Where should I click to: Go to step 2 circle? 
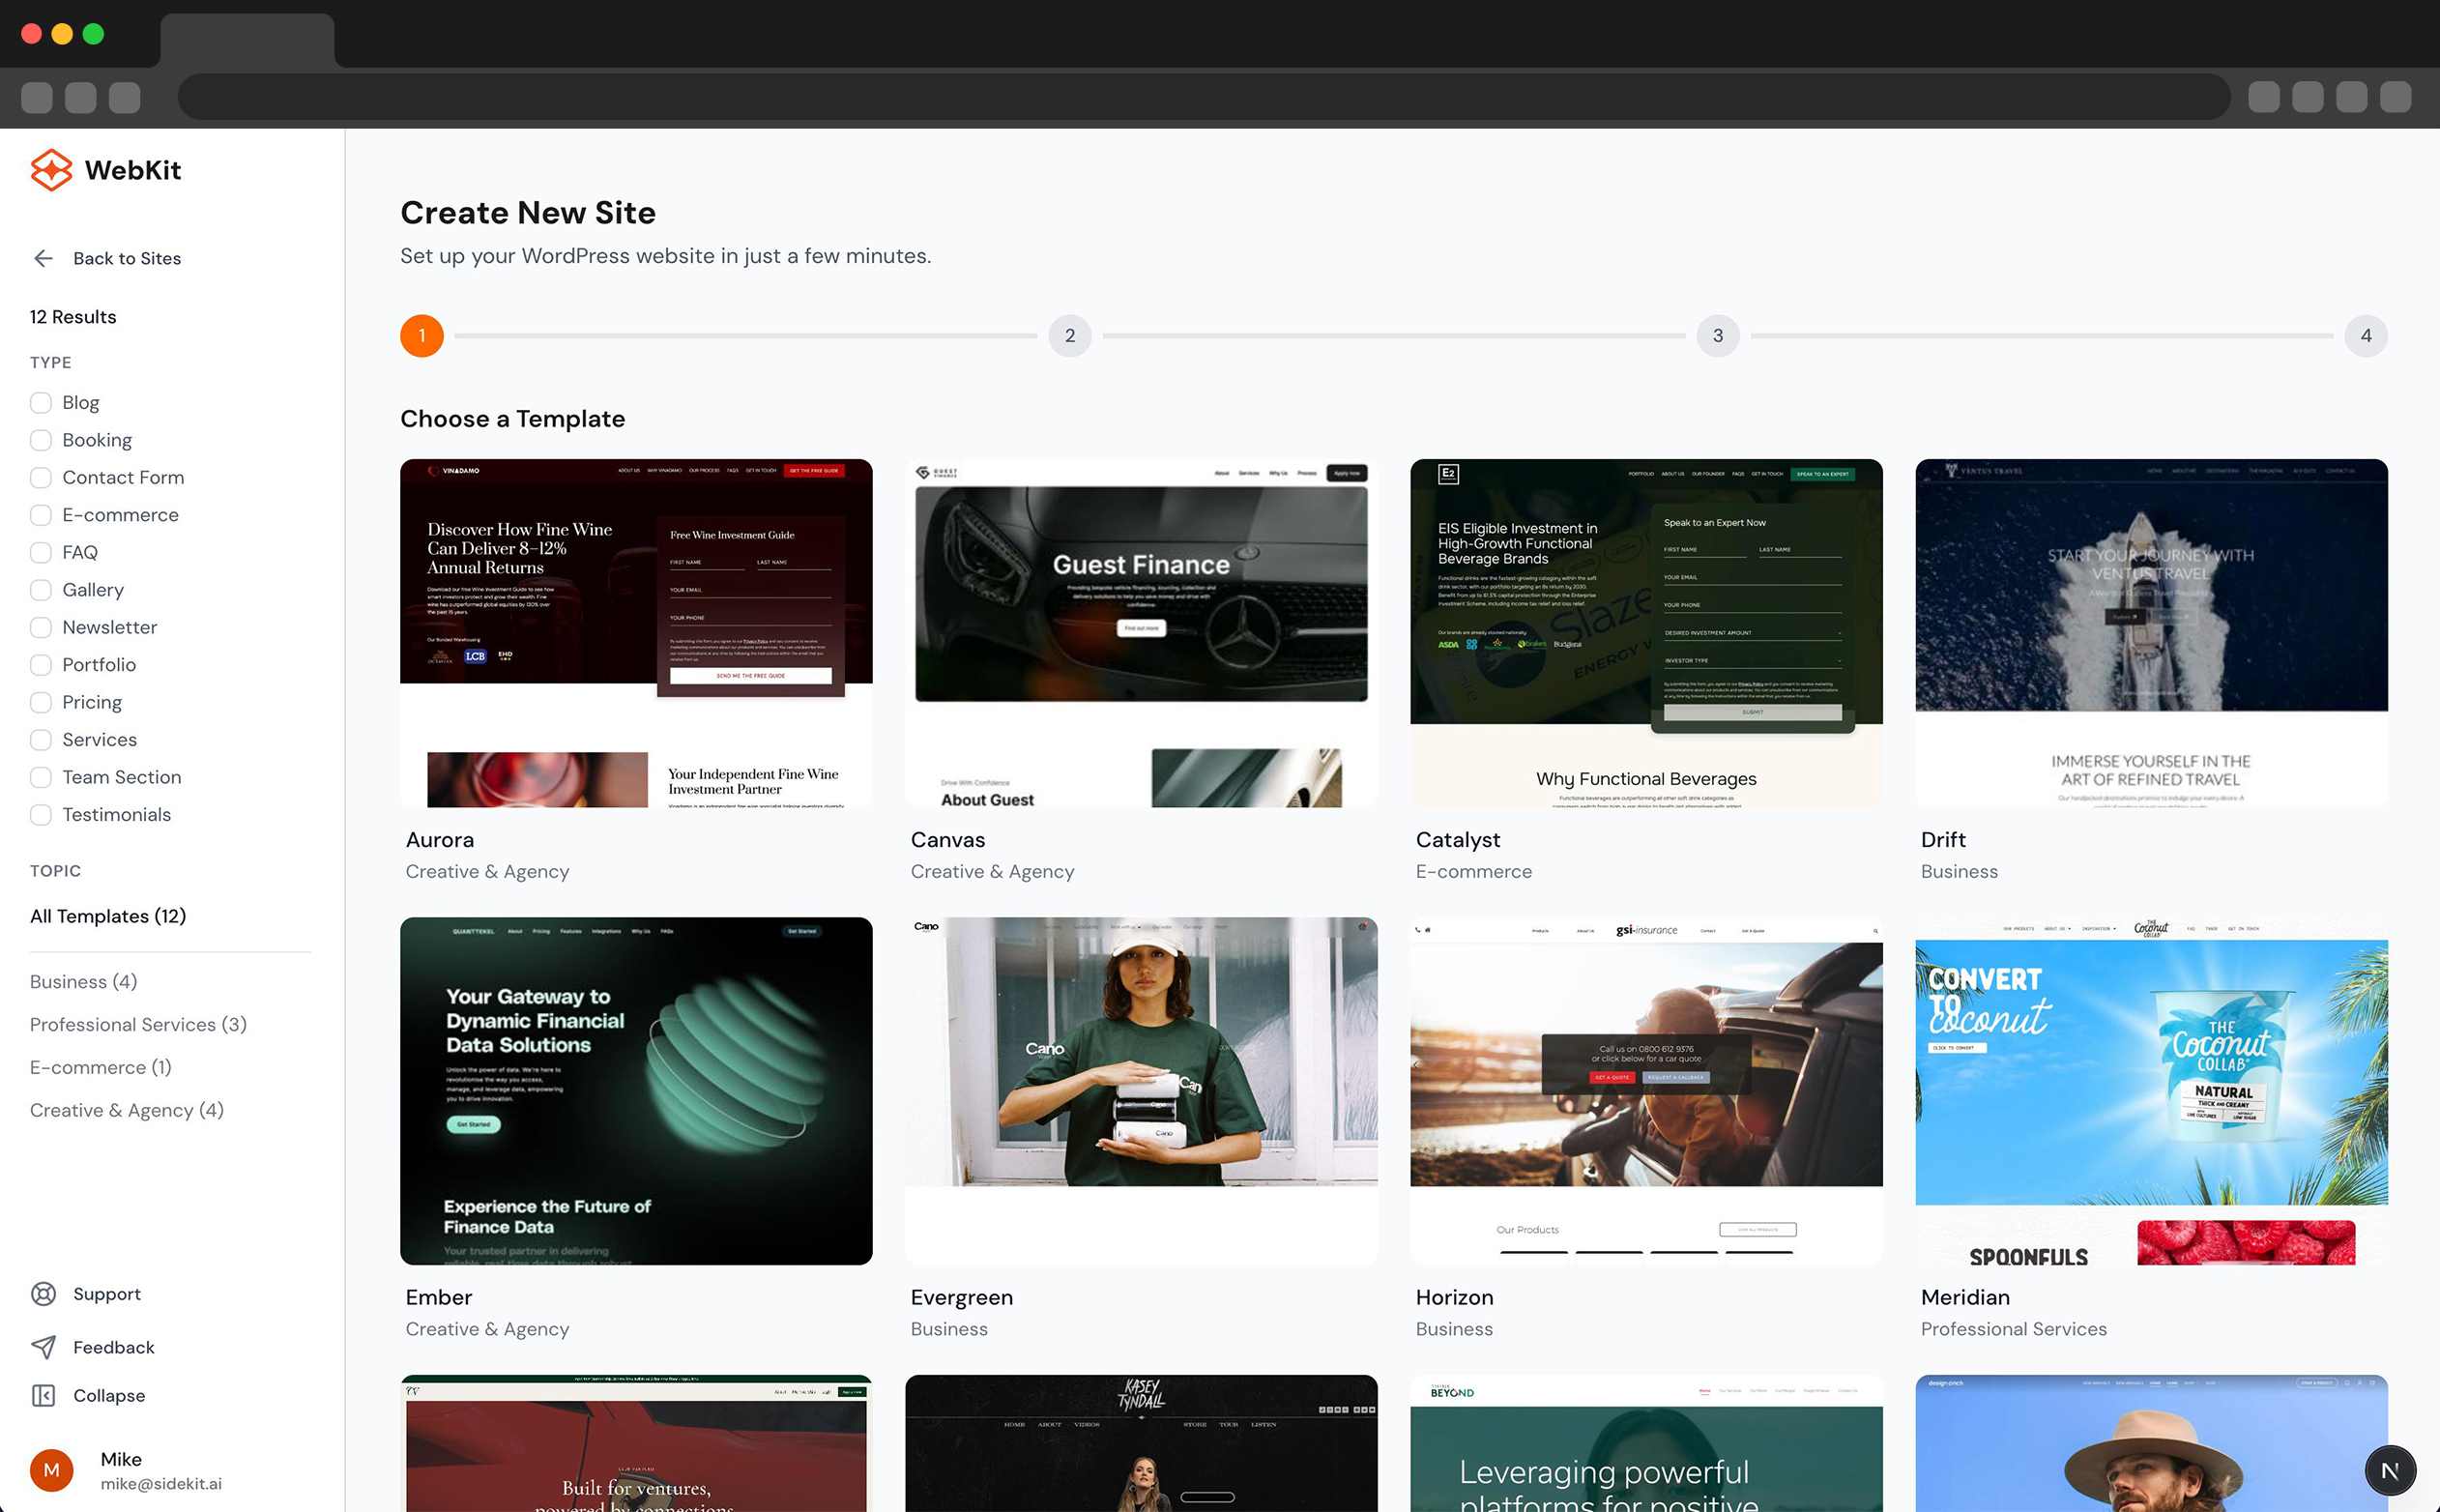(x=1069, y=336)
